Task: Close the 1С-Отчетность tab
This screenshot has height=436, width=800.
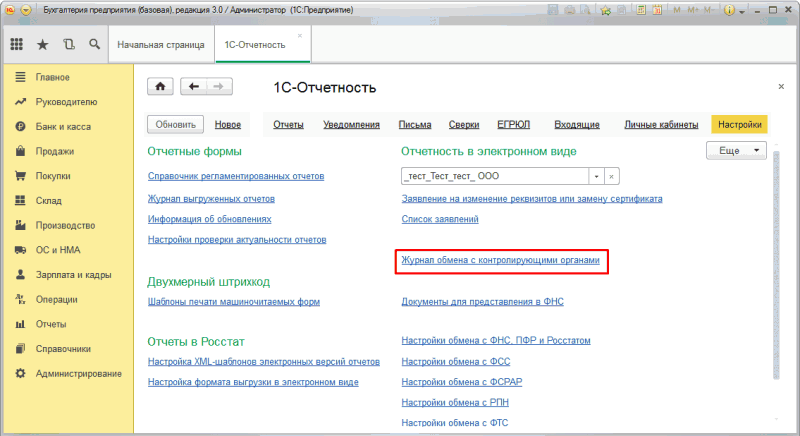Action: [300, 35]
